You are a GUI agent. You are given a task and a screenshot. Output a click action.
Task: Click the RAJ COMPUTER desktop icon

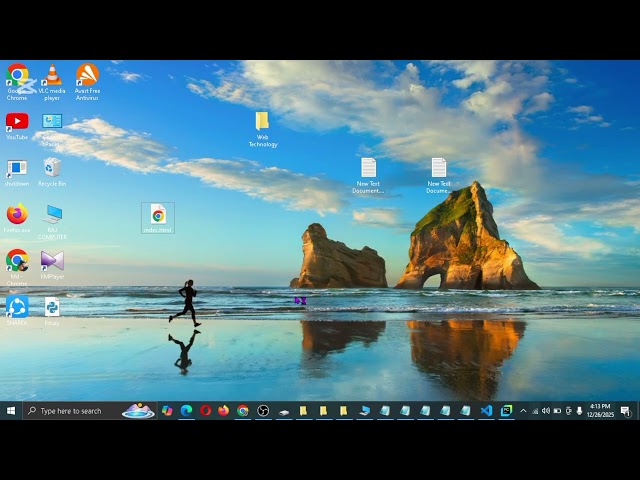click(52, 216)
